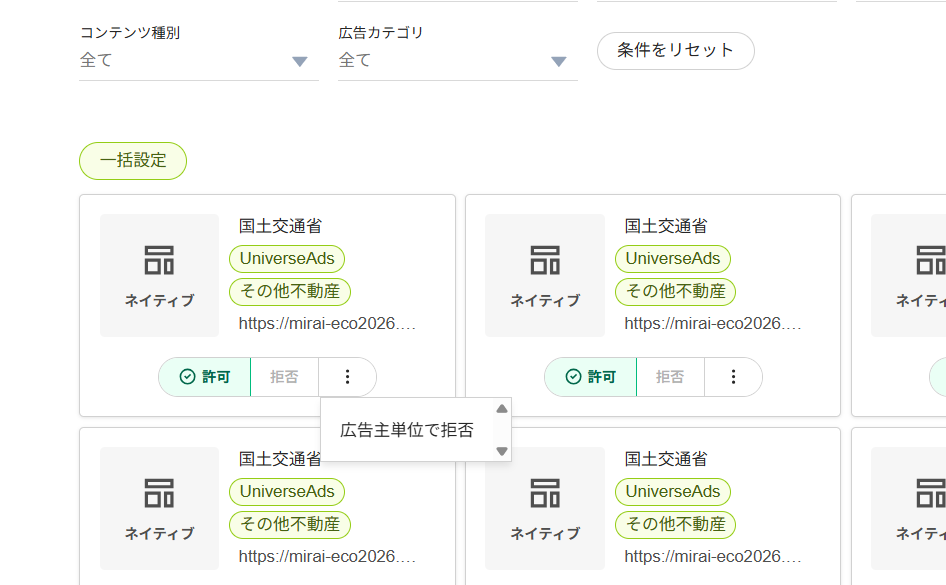Click native layout icon in first card
This screenshot has width=946, height=585.
159,260
